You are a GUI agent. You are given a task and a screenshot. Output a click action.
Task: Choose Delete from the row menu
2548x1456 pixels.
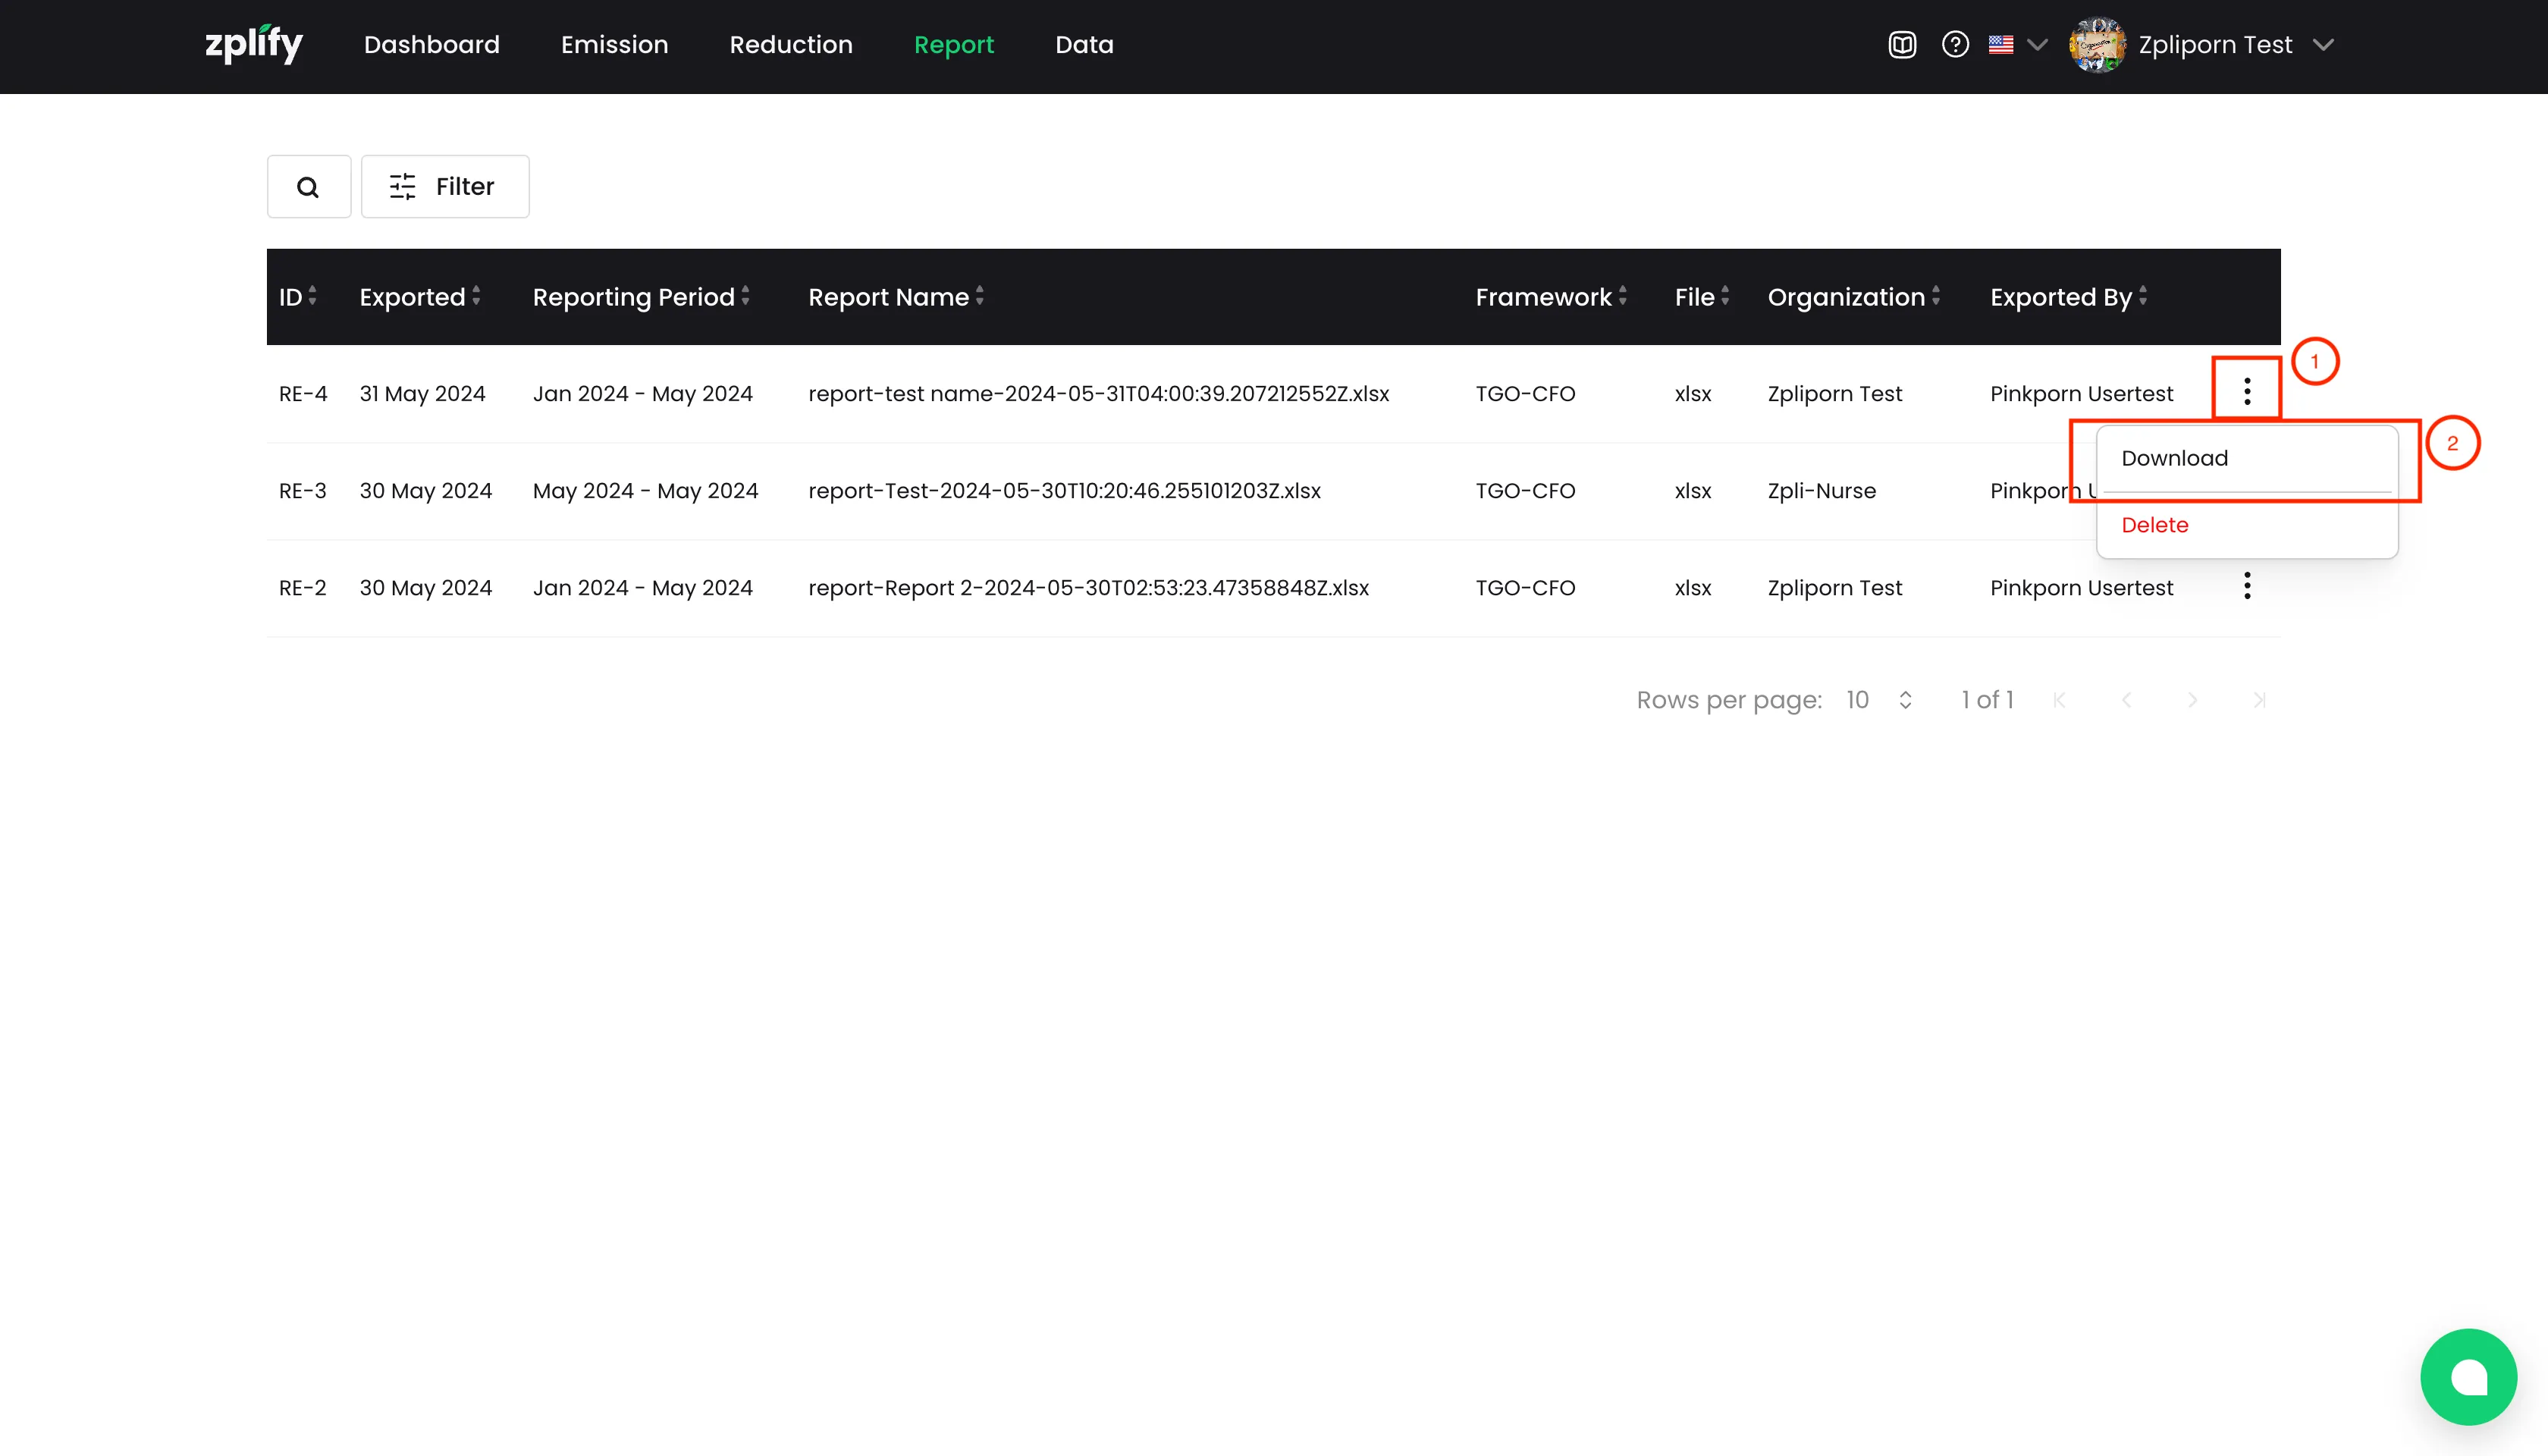click(2154, 525)
